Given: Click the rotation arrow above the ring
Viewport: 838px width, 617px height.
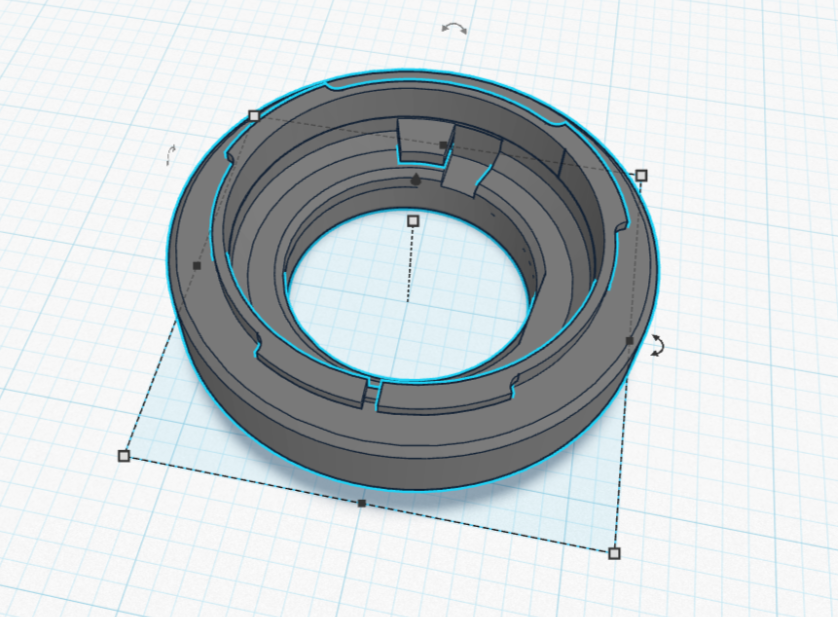Looking at the screenshot, I should [454, 28].
